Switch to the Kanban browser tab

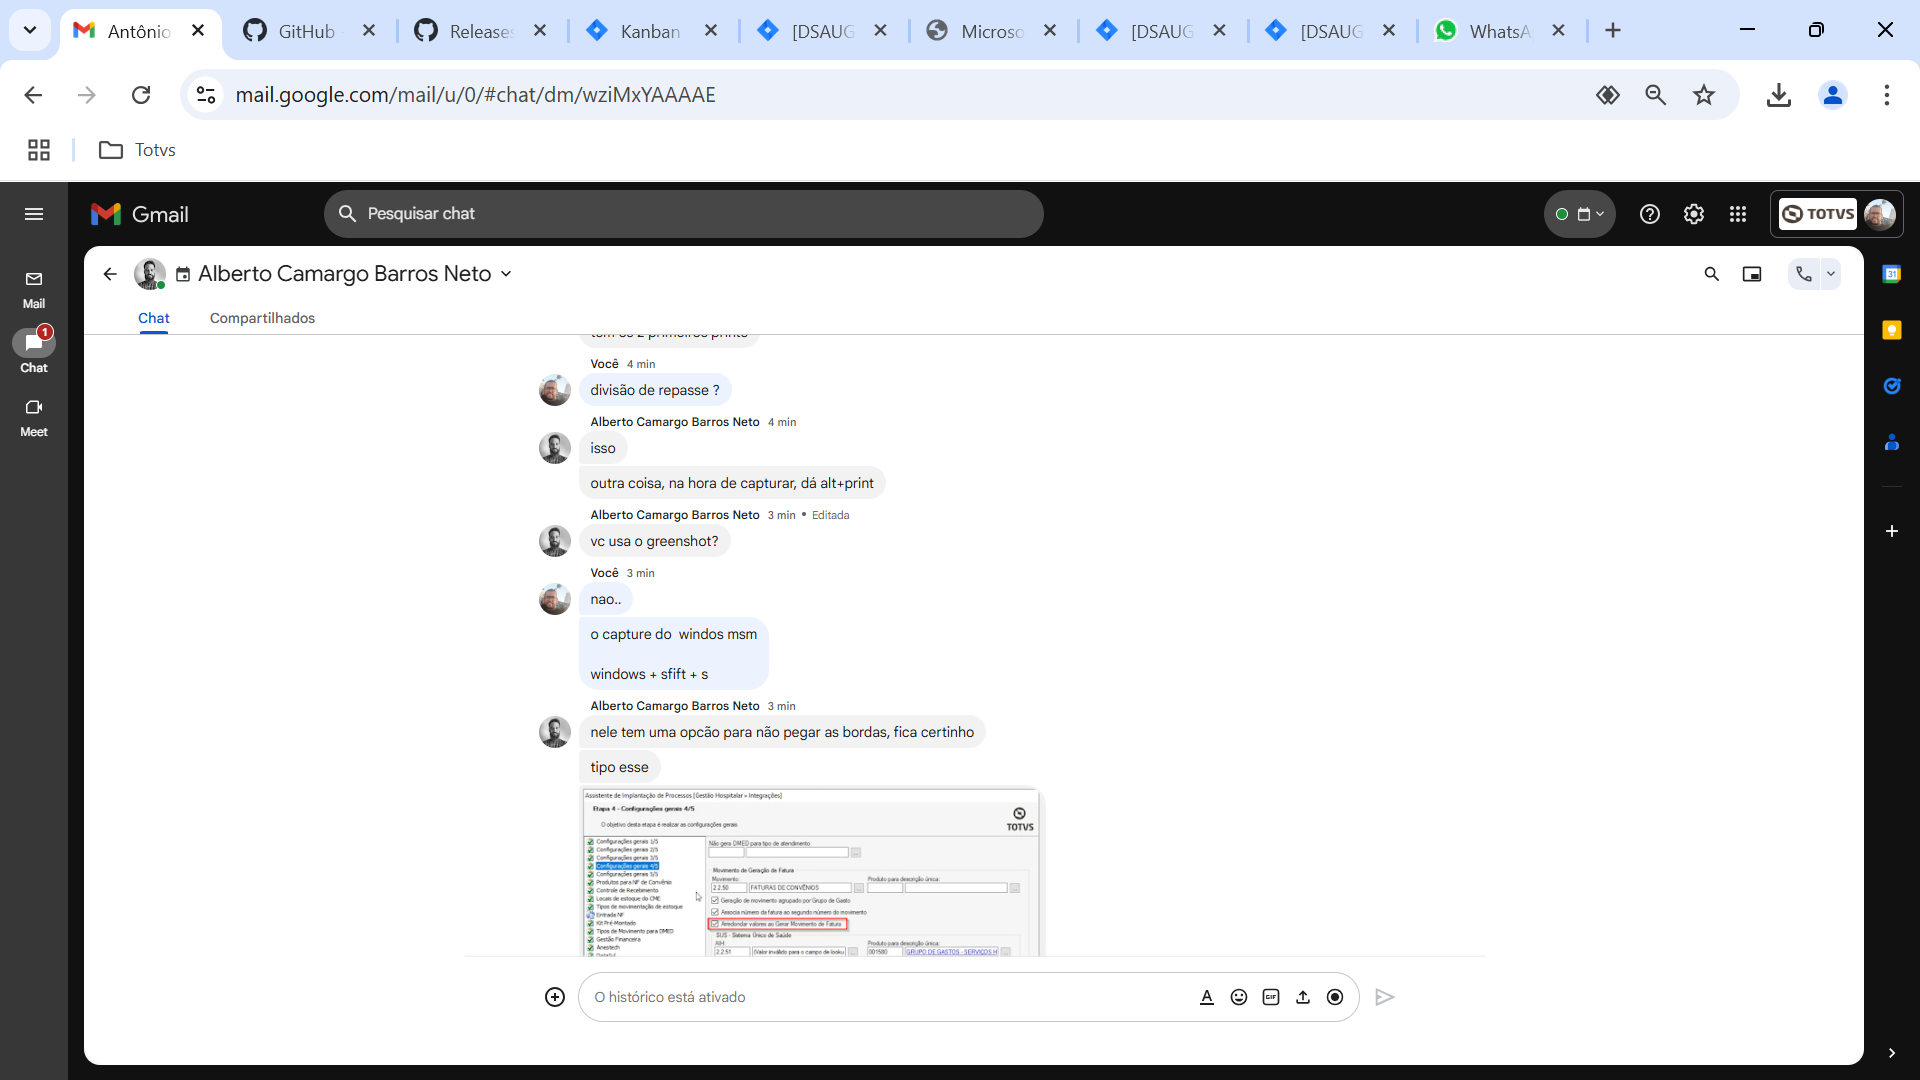pyautogui.click(x=650, y=31)
